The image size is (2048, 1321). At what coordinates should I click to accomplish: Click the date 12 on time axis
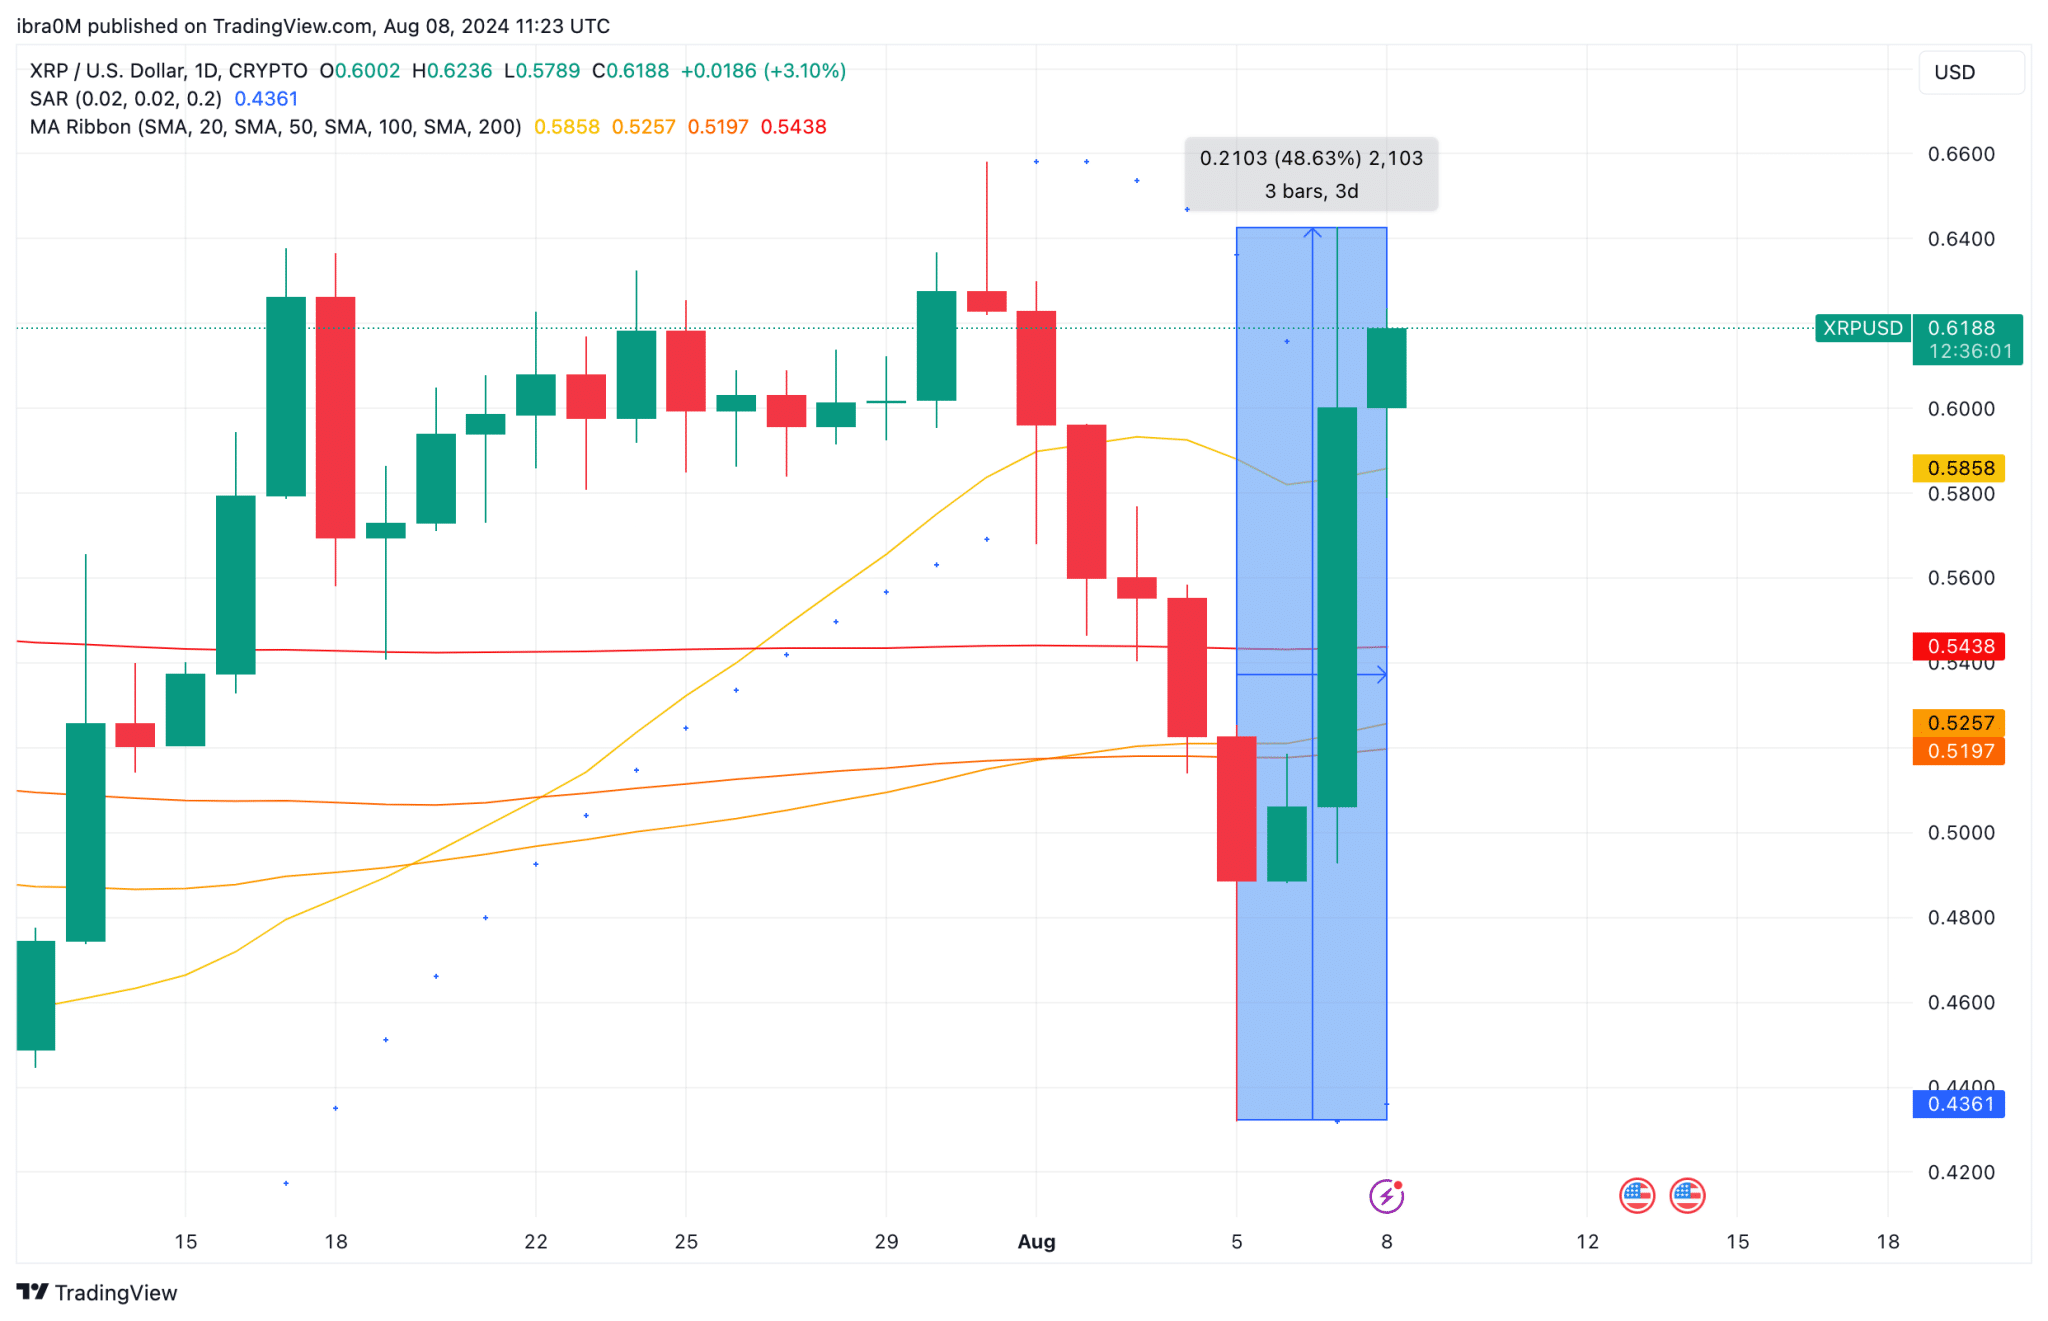1587,1241
